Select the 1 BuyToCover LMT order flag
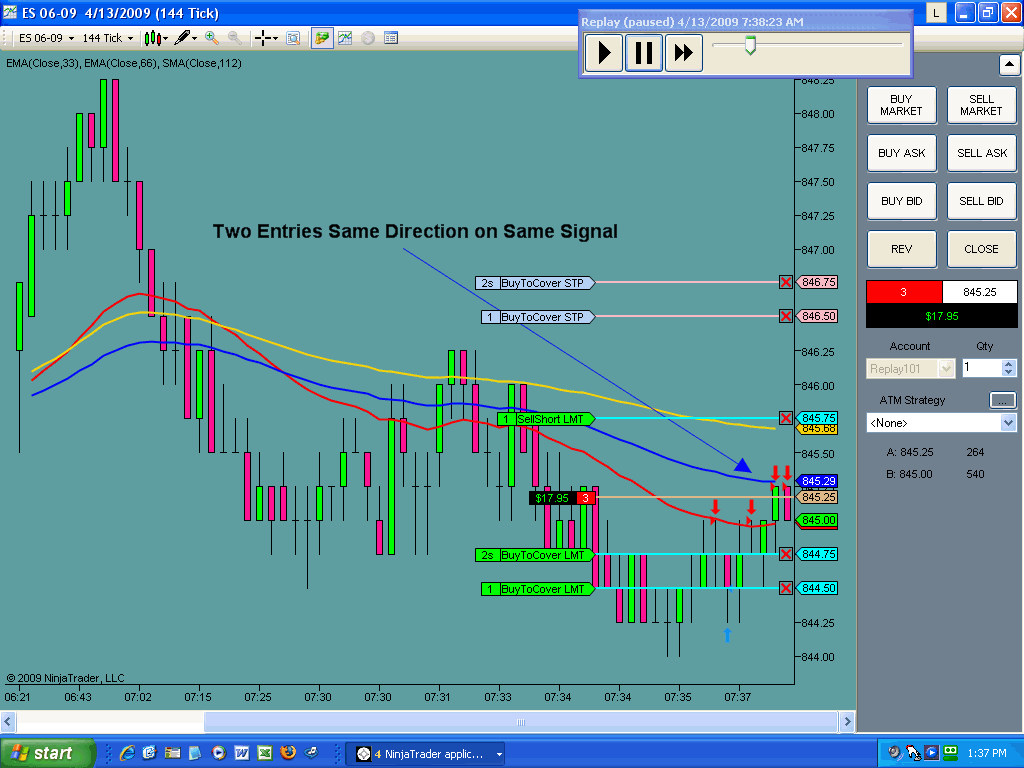Viewport: 1024px width, 768px height. [538, 588]
